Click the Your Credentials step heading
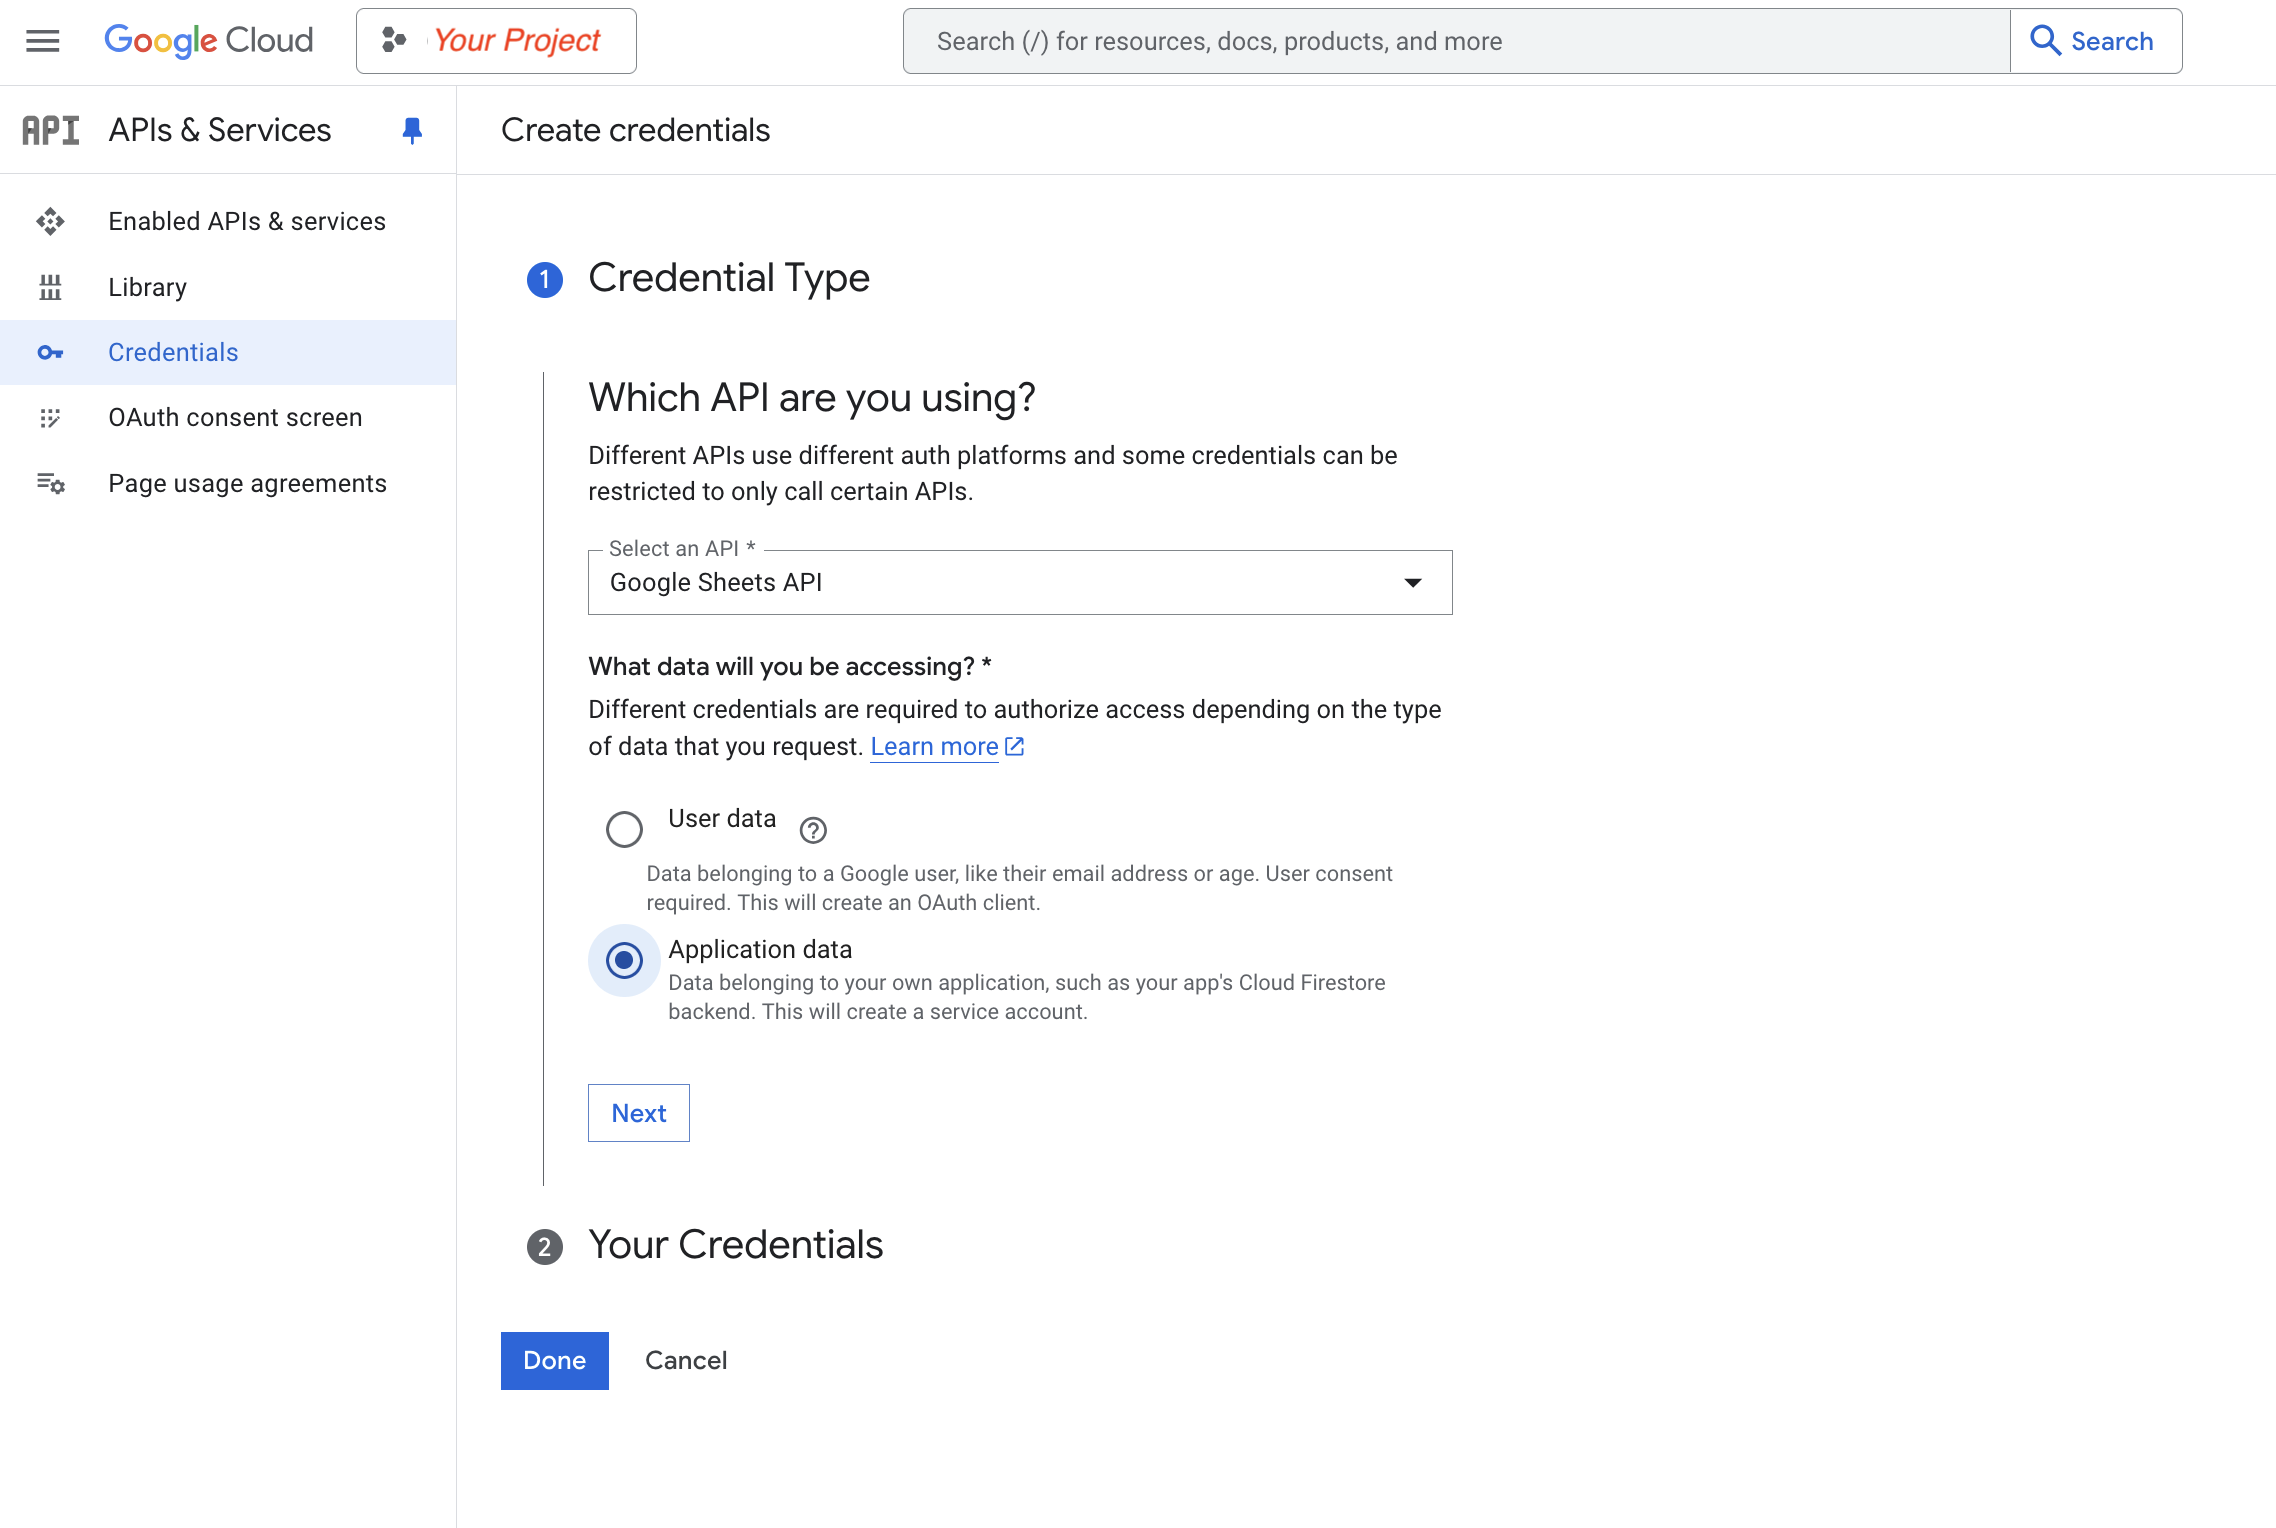 (736, 1245)
